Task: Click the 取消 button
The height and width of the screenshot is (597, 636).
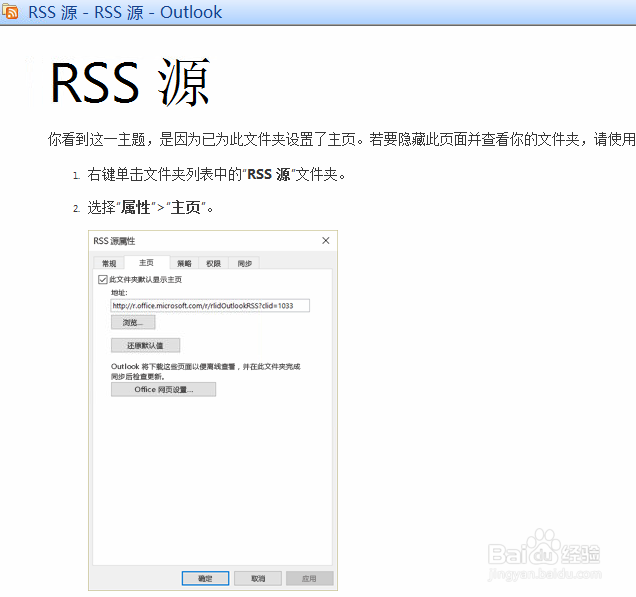Action: coord(258,578)
